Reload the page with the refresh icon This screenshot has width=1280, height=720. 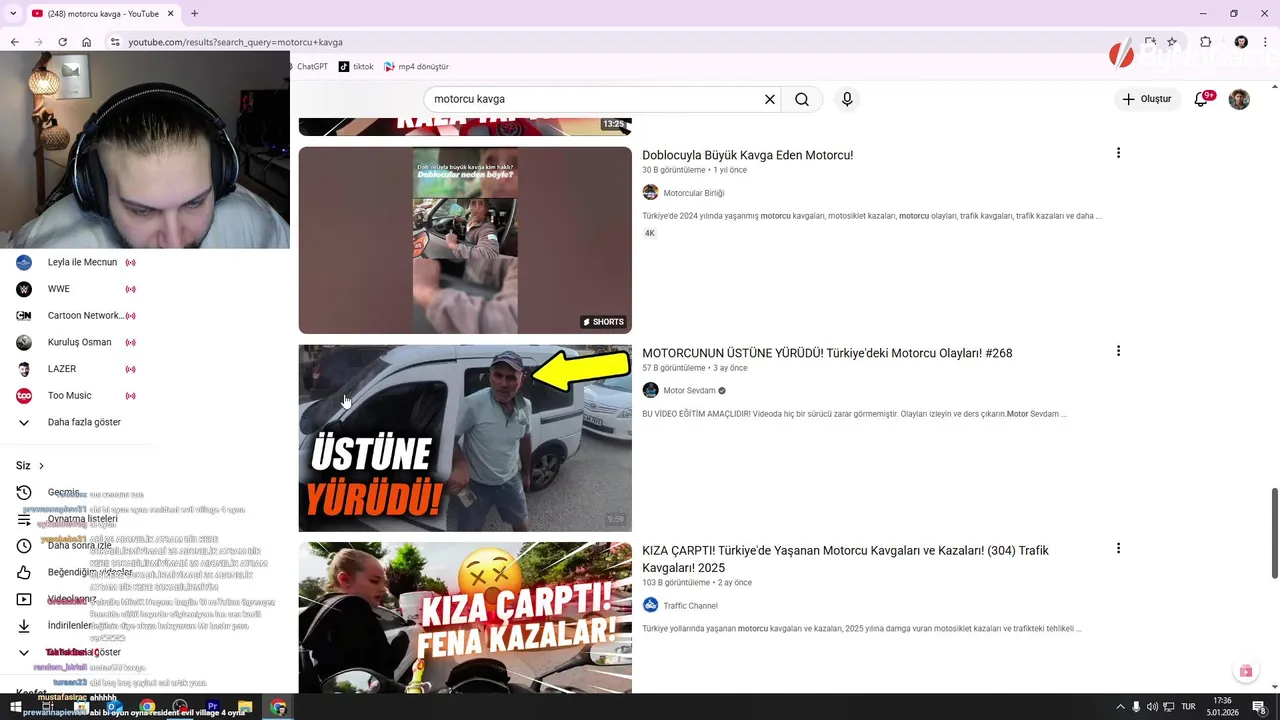click(62, 42)
